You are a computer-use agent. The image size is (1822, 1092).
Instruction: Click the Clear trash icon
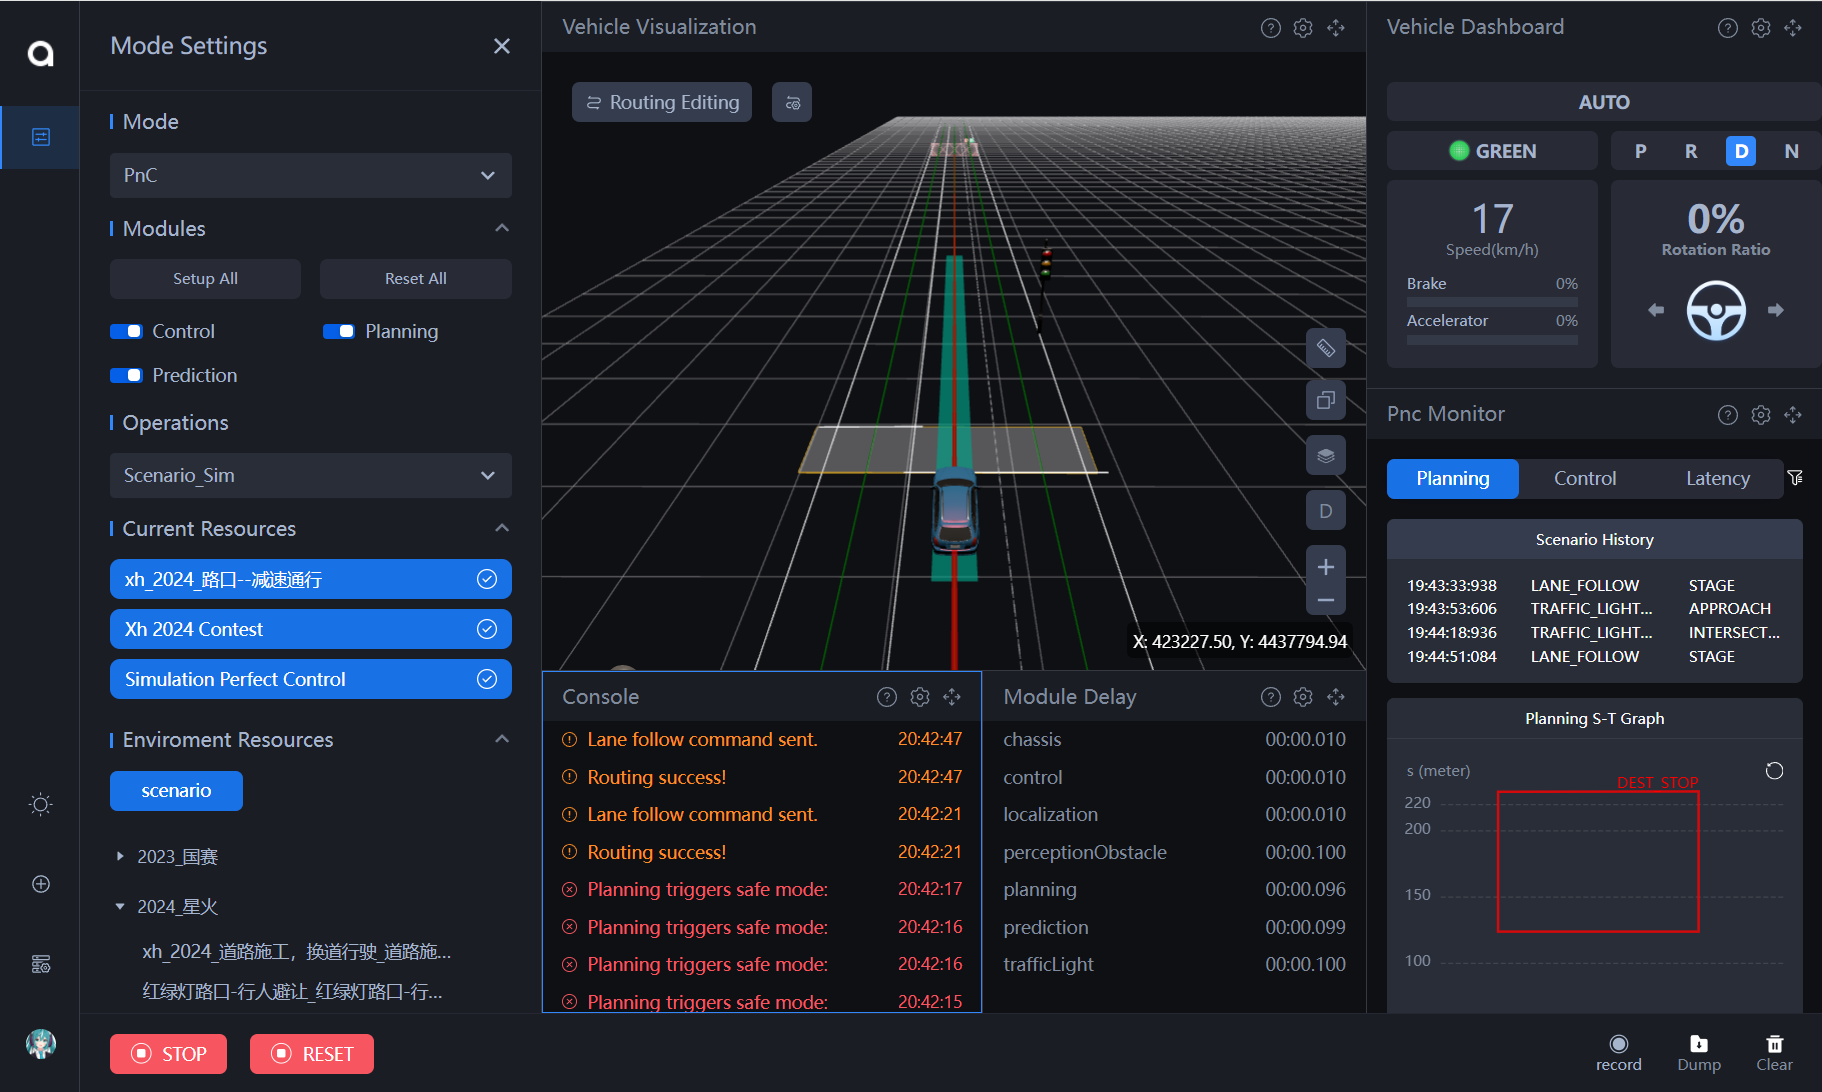[1774, 1045]
